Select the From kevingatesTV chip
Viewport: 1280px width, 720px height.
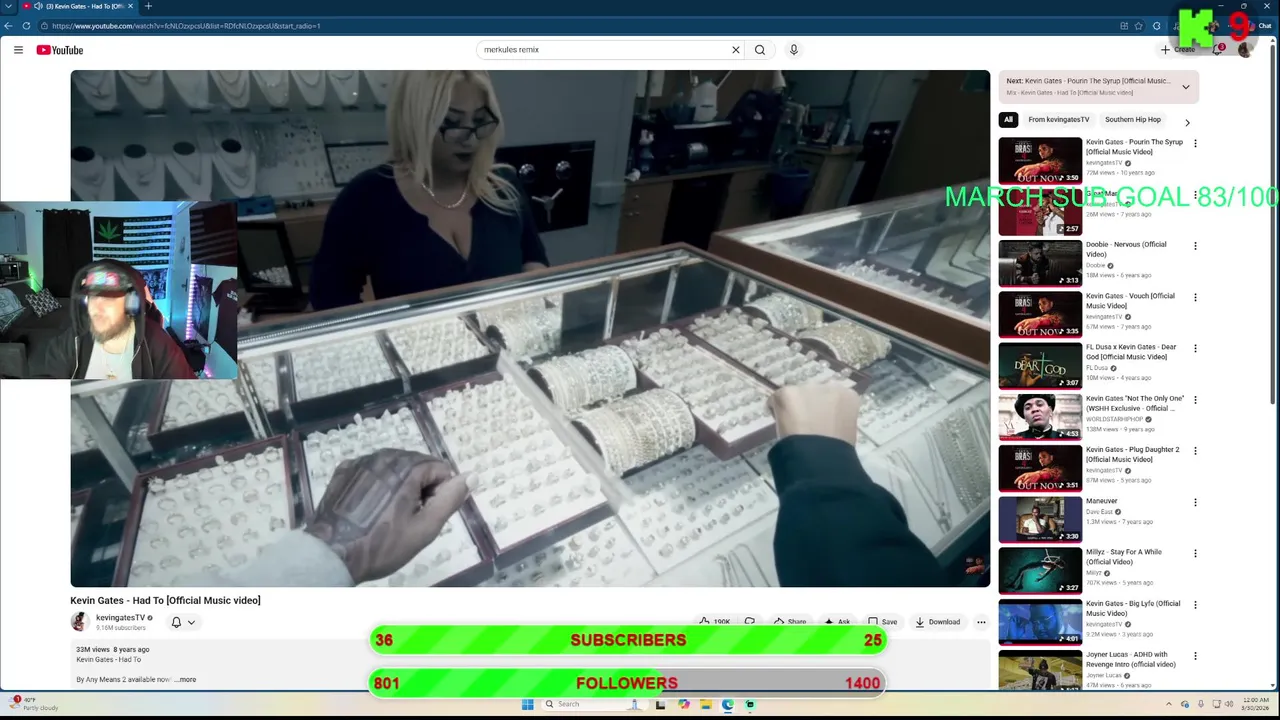1059,120
